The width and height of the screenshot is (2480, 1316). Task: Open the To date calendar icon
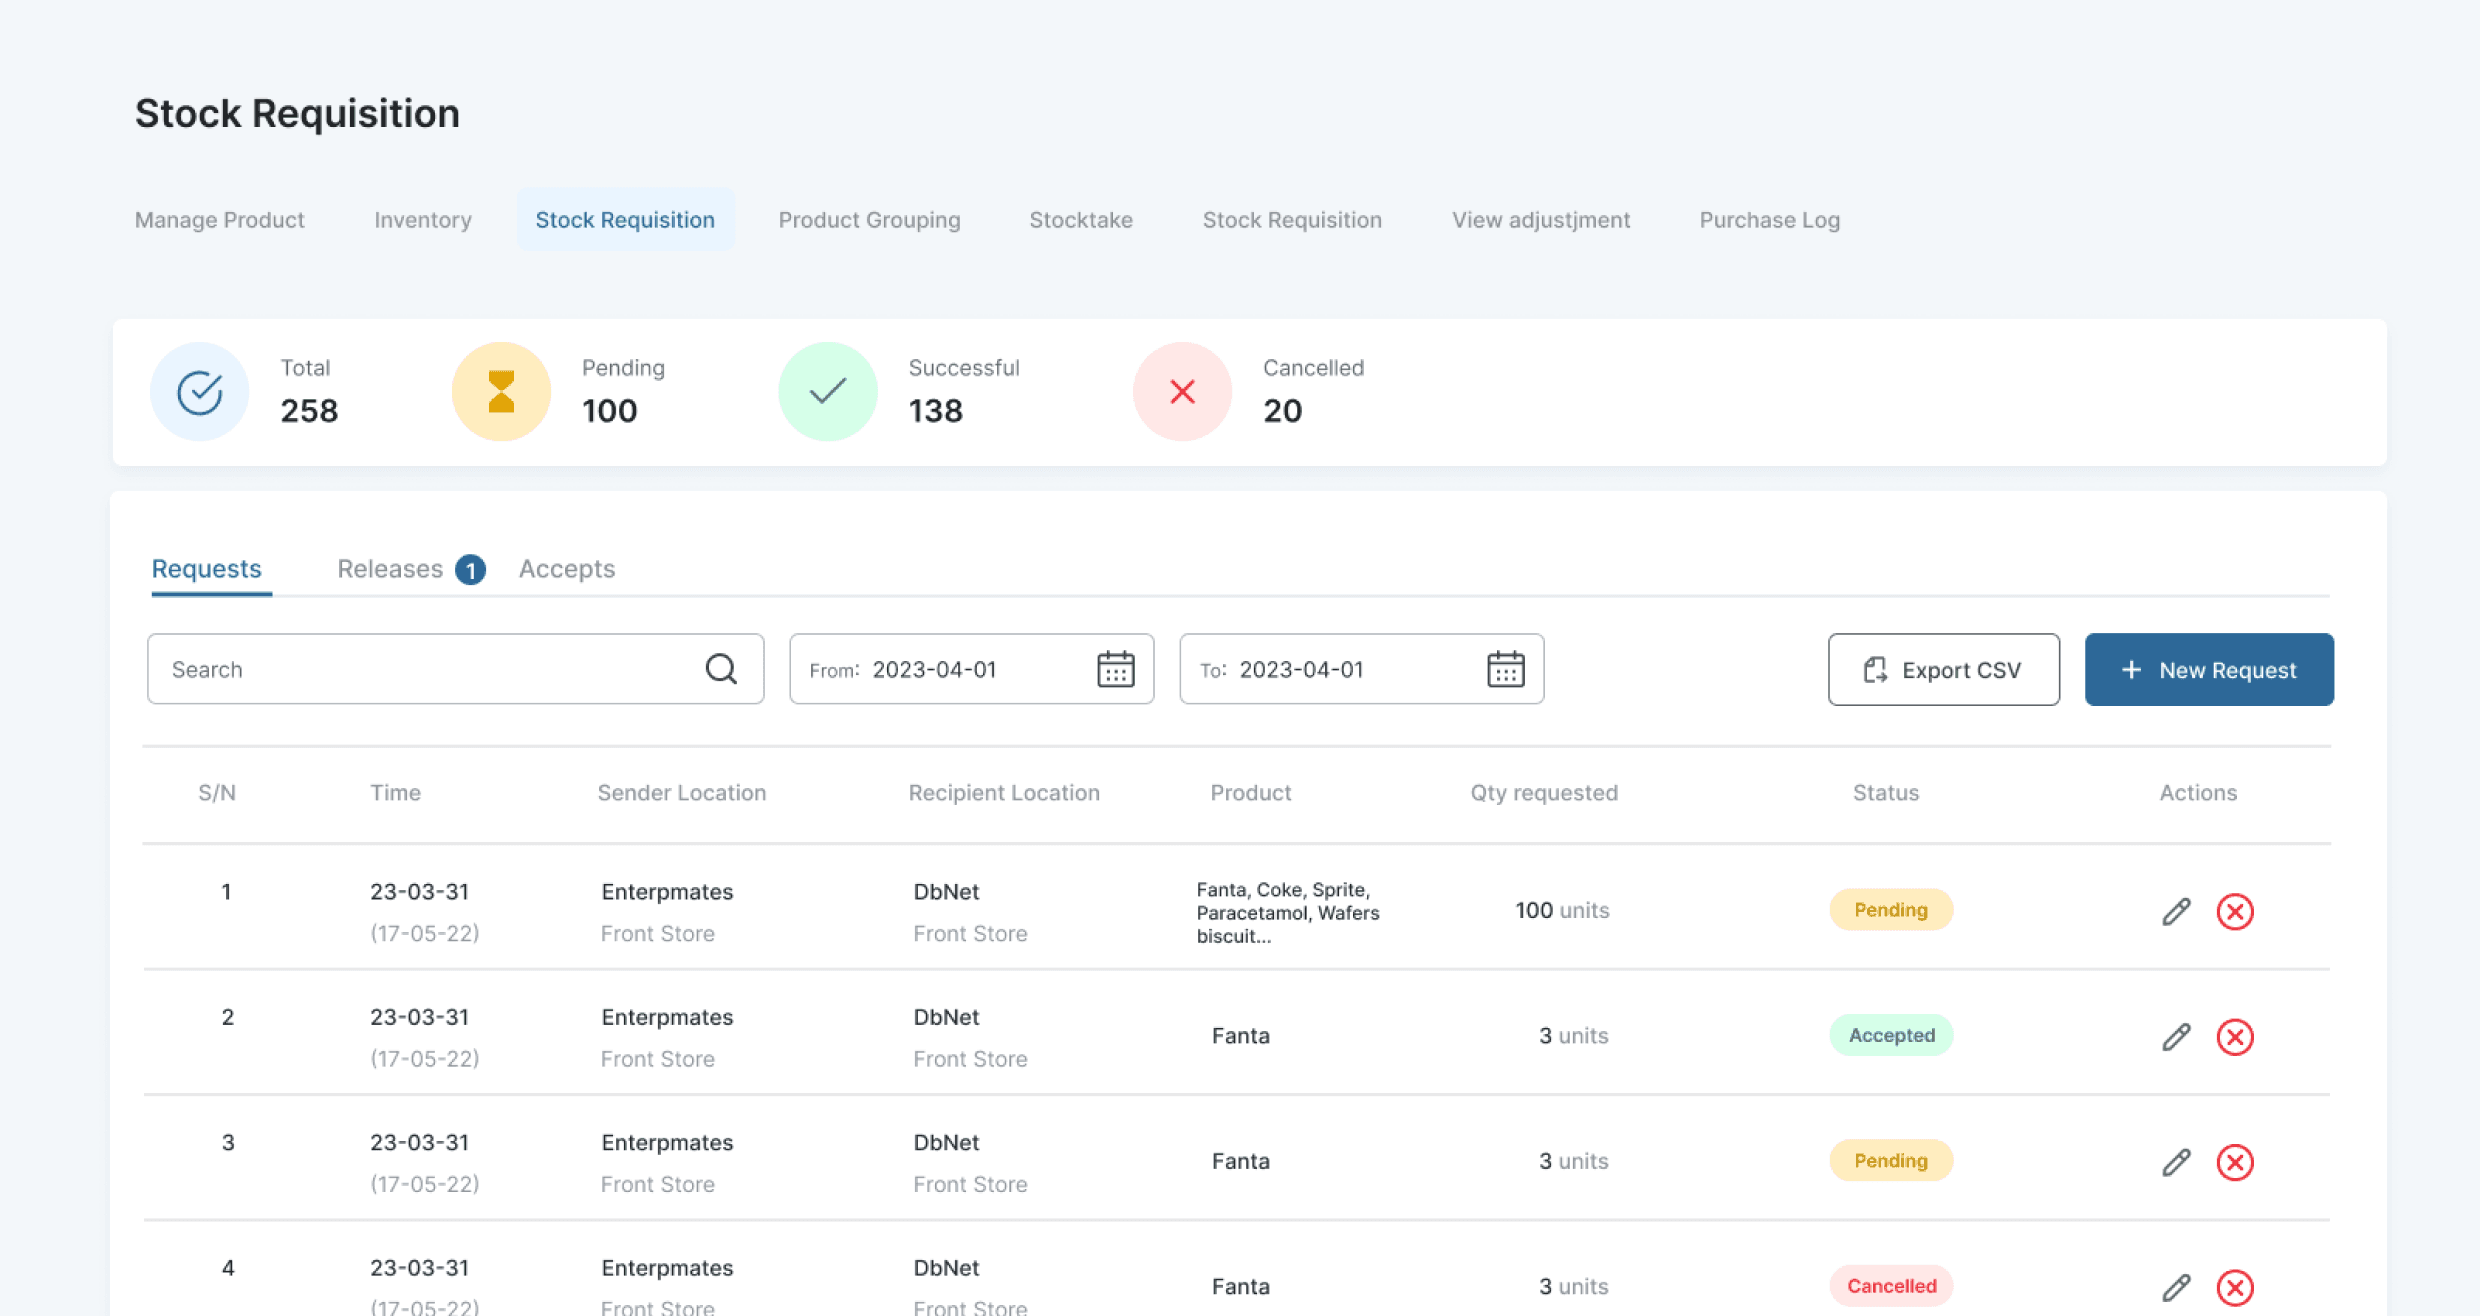pyautogui.click(x=1505, y=669)
